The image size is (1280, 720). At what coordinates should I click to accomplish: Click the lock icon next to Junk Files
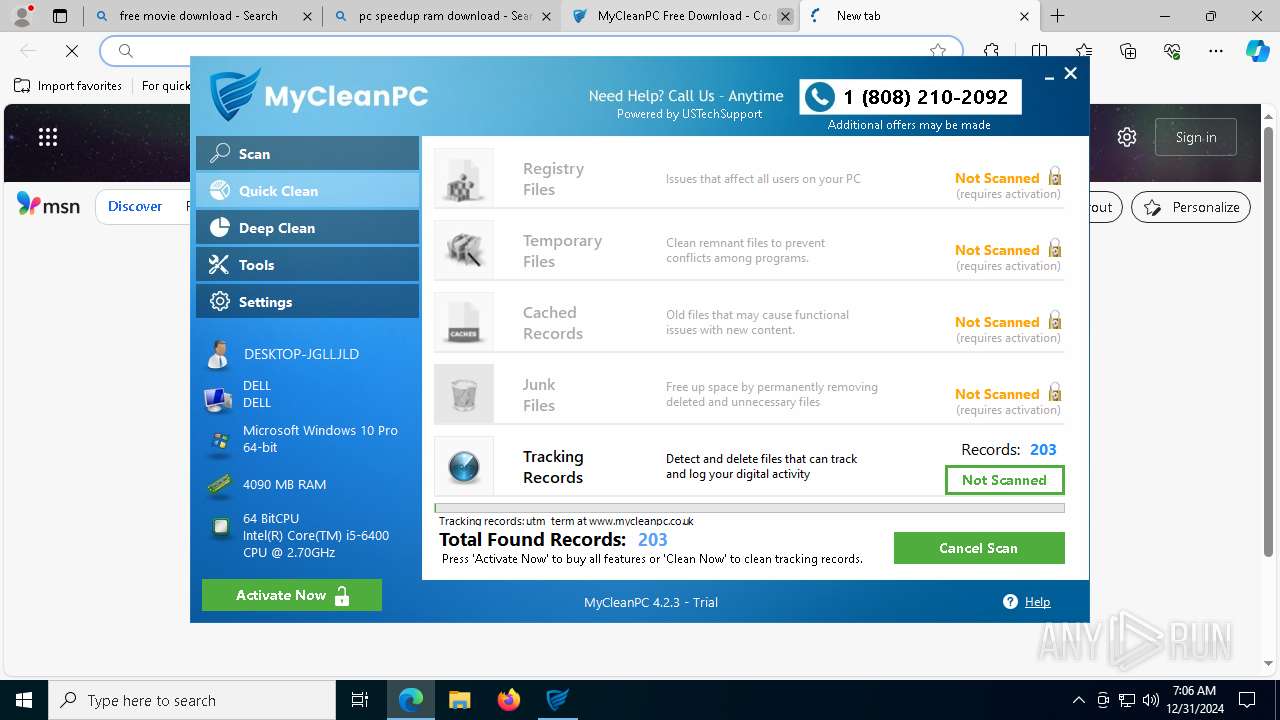tap(1054, 393)
